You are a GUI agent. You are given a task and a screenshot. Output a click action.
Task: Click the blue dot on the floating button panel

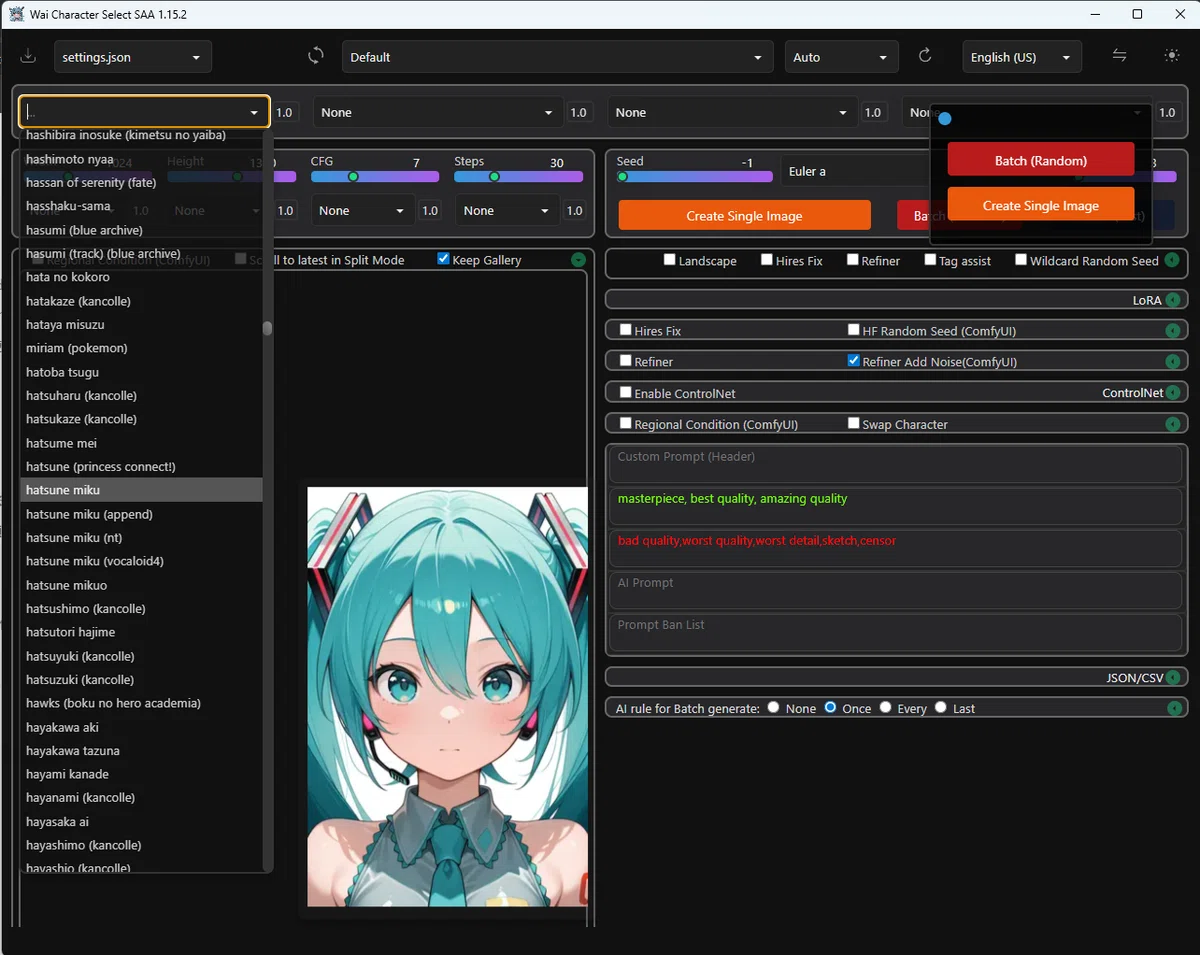(x=945, y=118)
